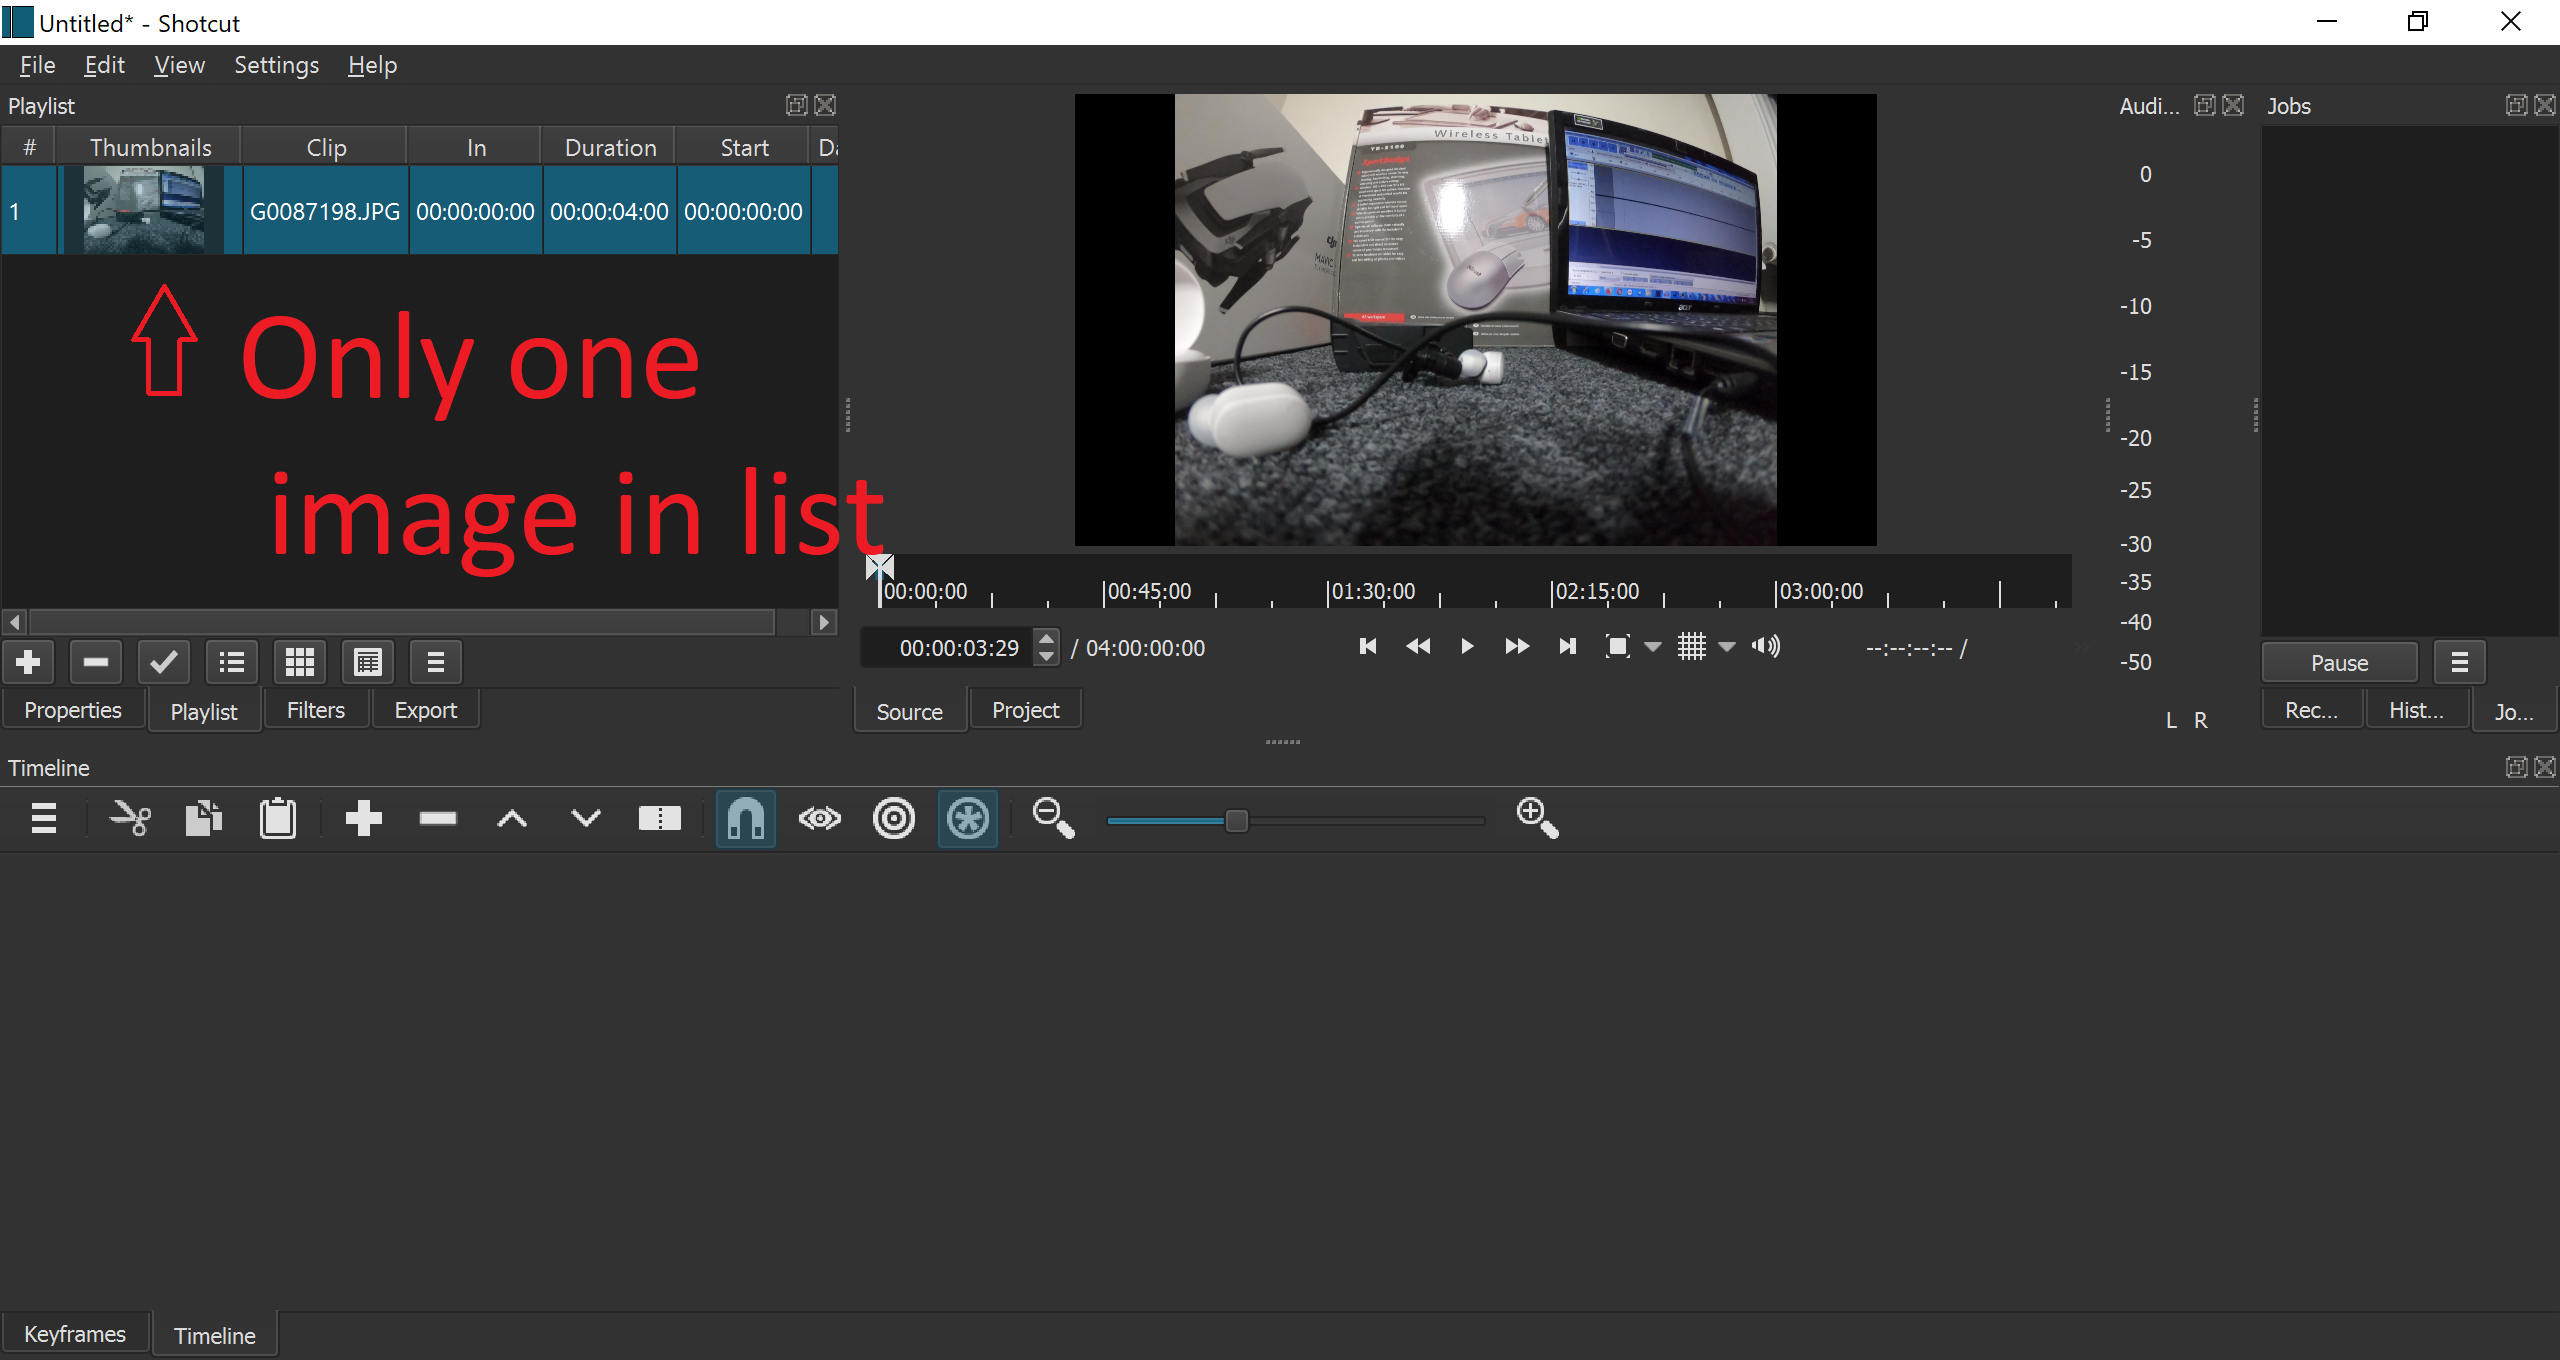Ripple delete using timeline minus icon
Screen dimensions: 2560x1360
point(438,819)
